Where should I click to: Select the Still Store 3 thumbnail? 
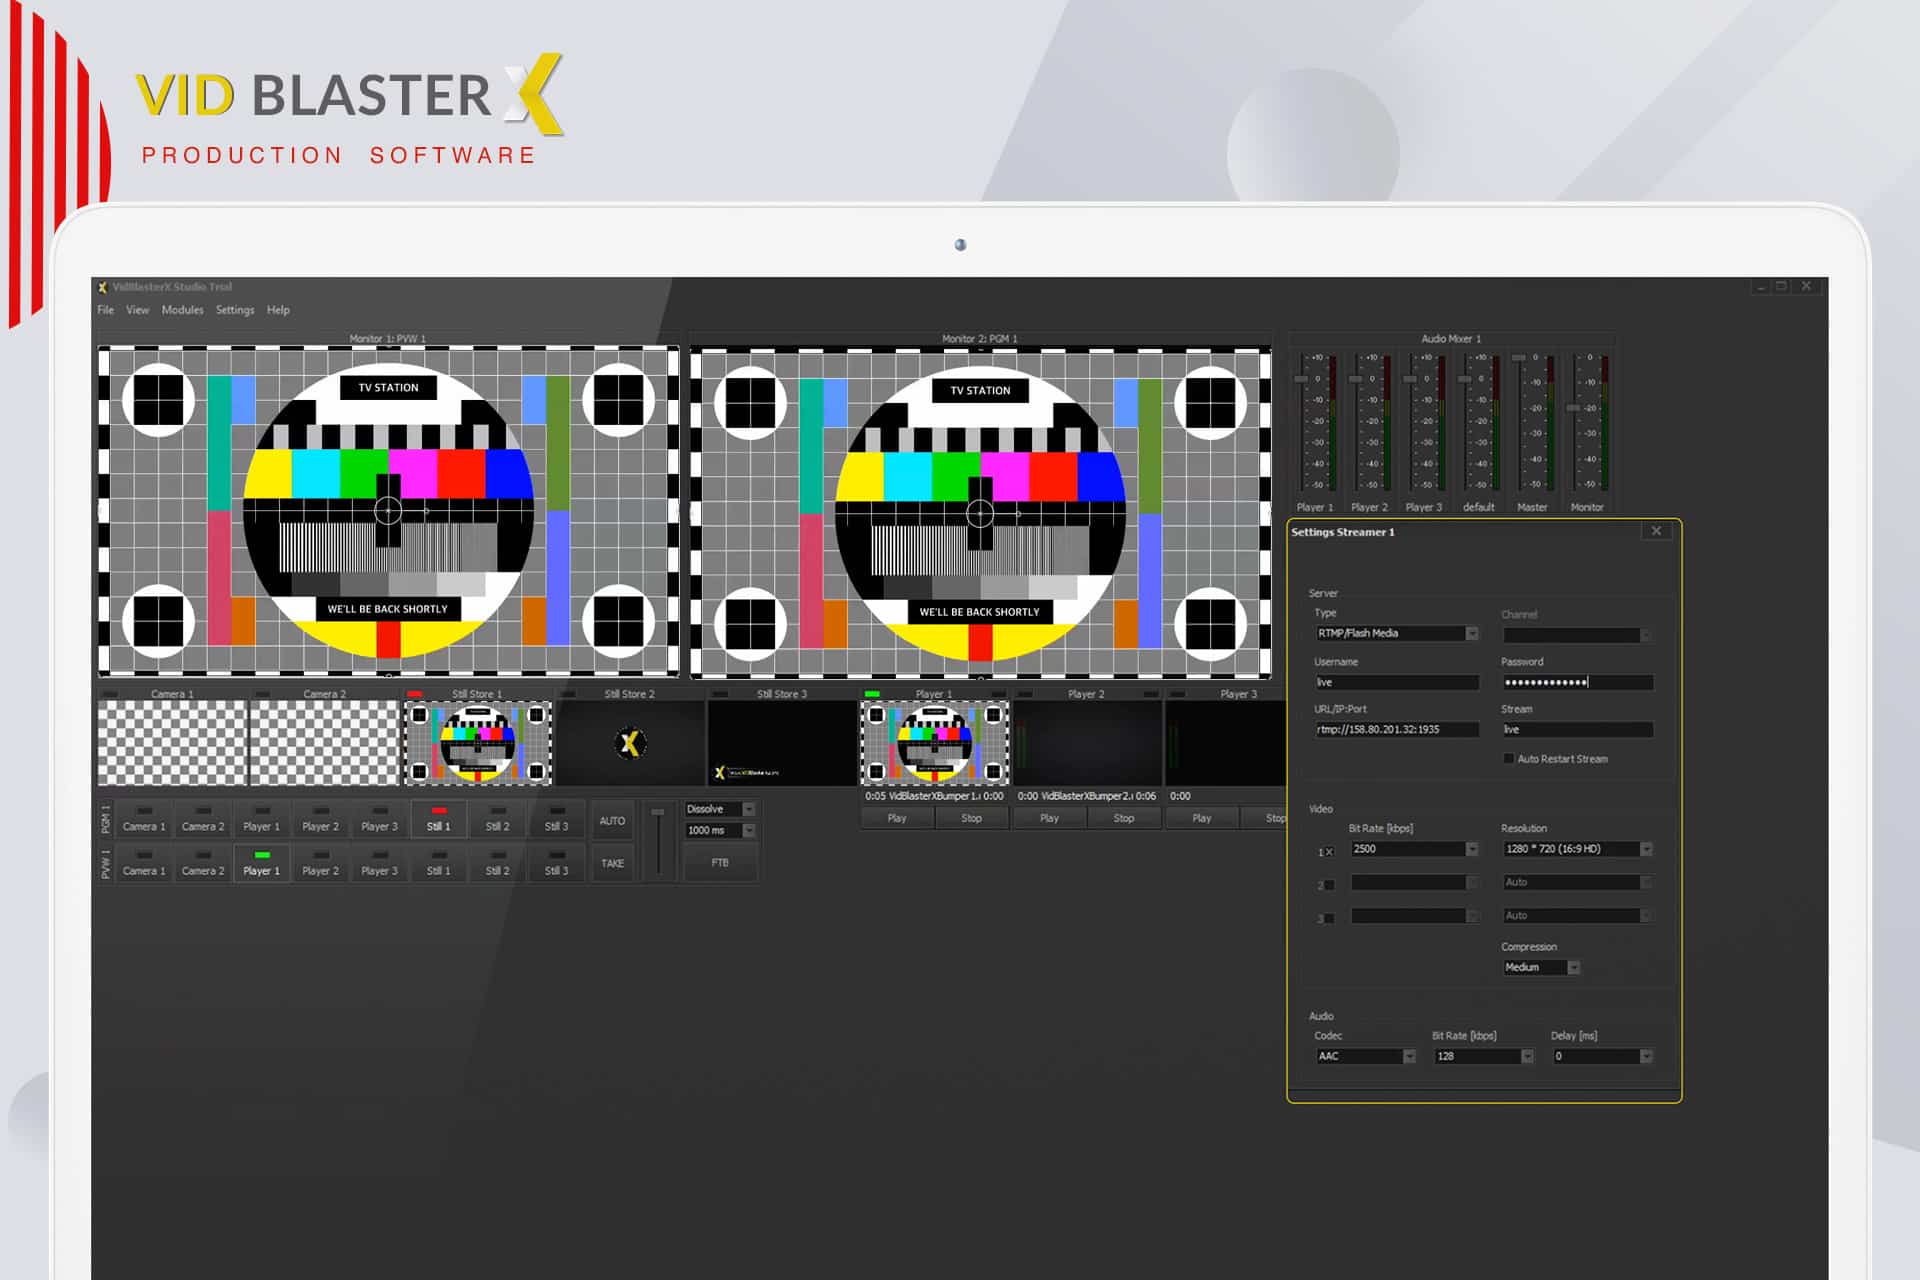[782, 742]
